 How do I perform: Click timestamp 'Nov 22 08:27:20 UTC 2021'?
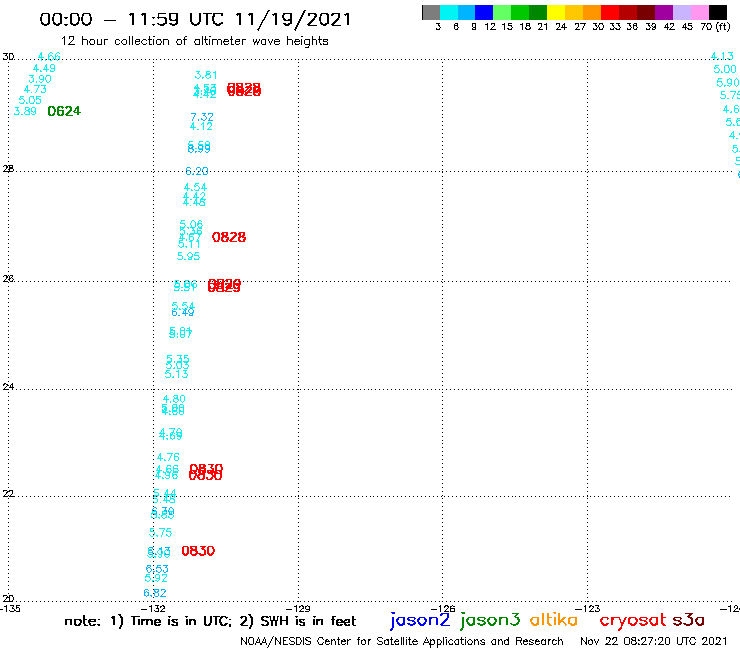point(654,641)
